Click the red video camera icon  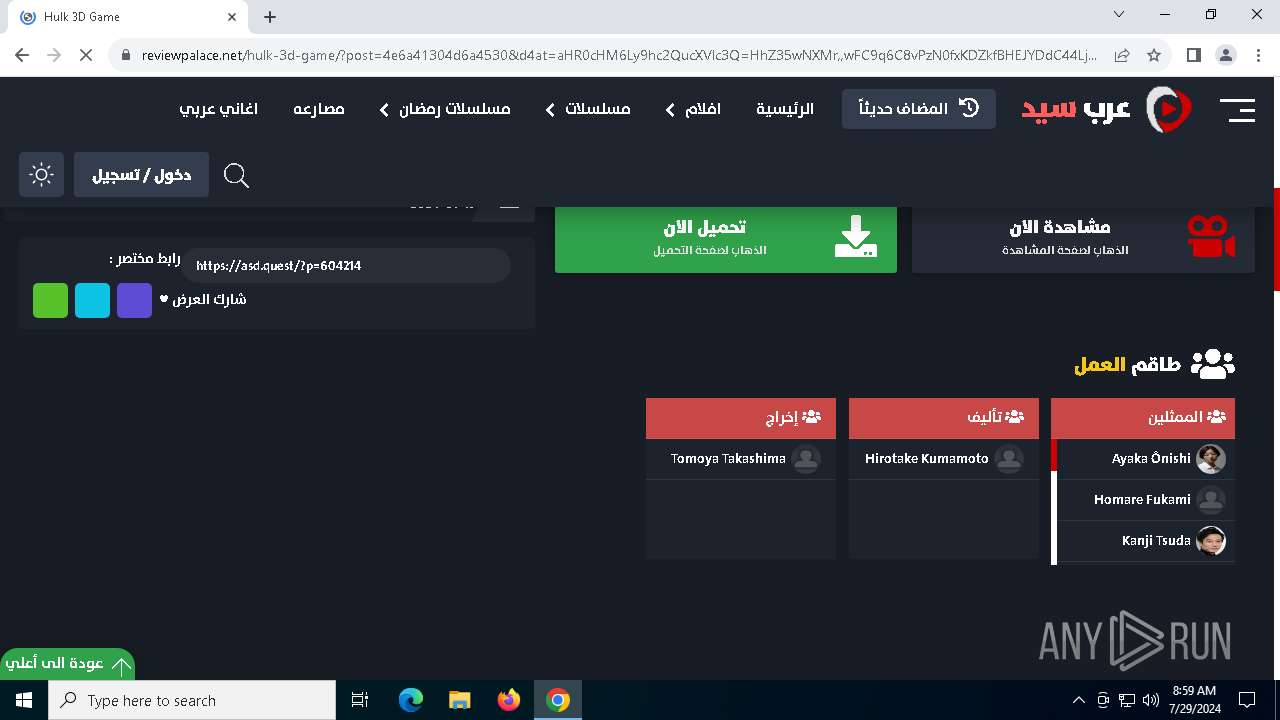[1211, 237]
